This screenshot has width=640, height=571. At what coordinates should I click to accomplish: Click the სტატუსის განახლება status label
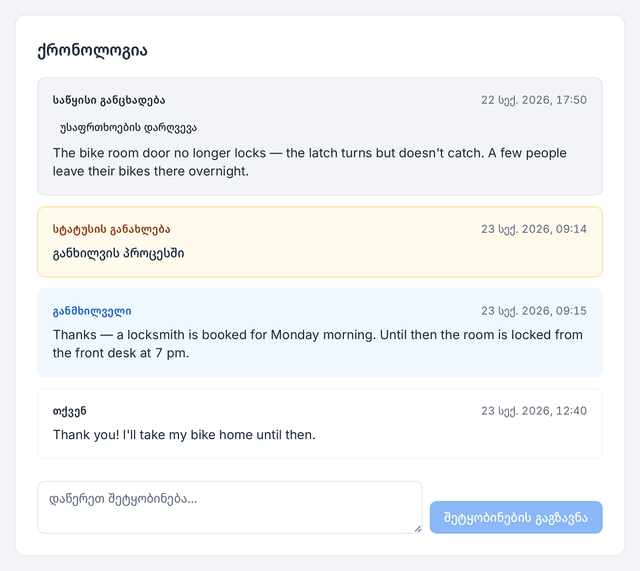coord(111,229)
